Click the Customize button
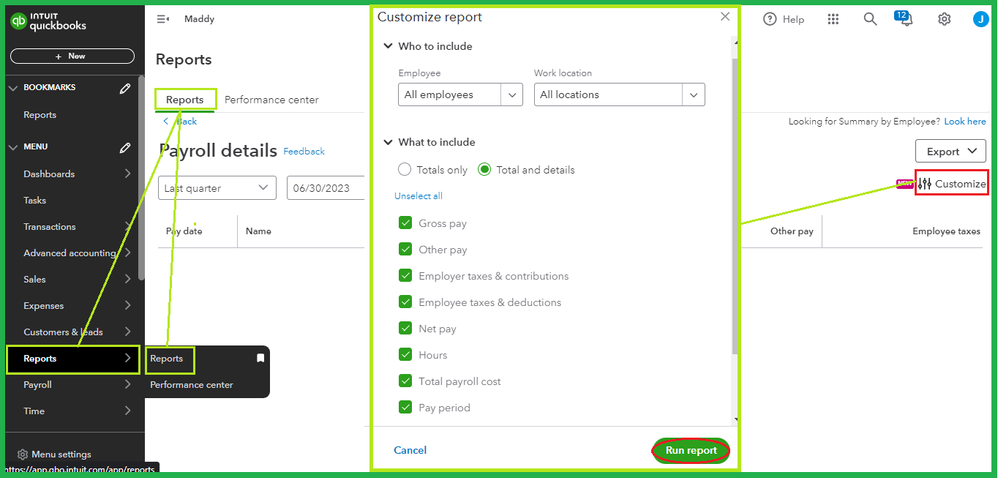Screen dimensions: 998x478 [x=952, y=184]
